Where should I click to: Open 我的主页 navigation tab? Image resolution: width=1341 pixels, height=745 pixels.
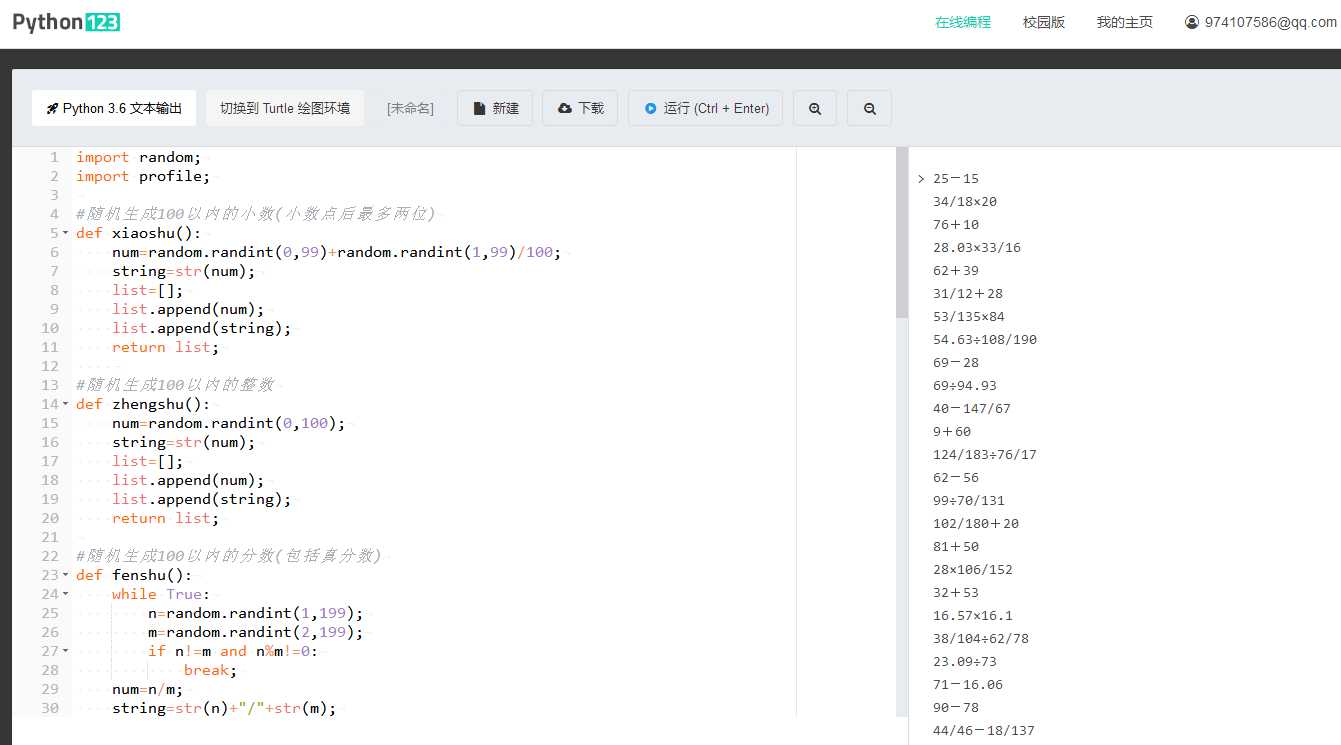click(1124, 22)
